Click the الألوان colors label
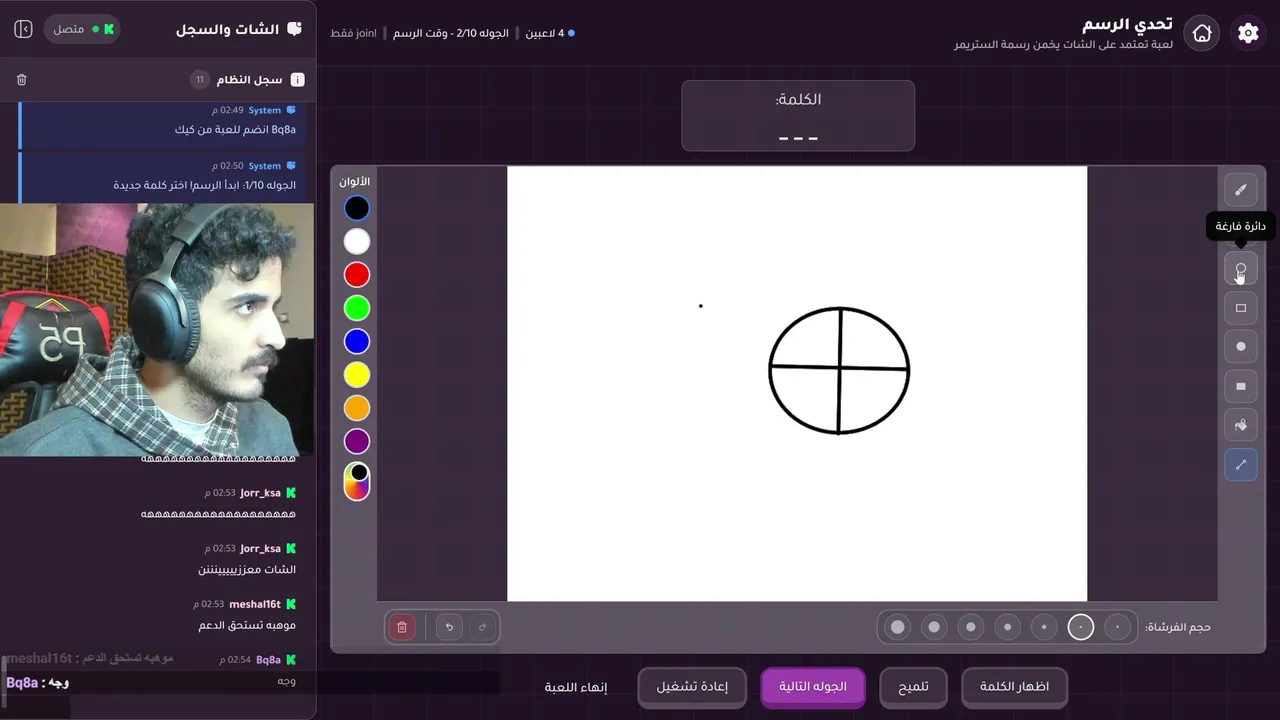1280x720 pixels. [354, 182]
